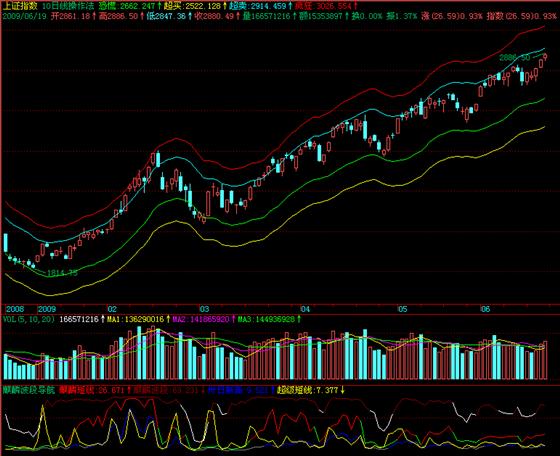Jump to month 06 on time axis
Image resolution: width=560 pixels, height=456 pixels.
click(486, 309)
